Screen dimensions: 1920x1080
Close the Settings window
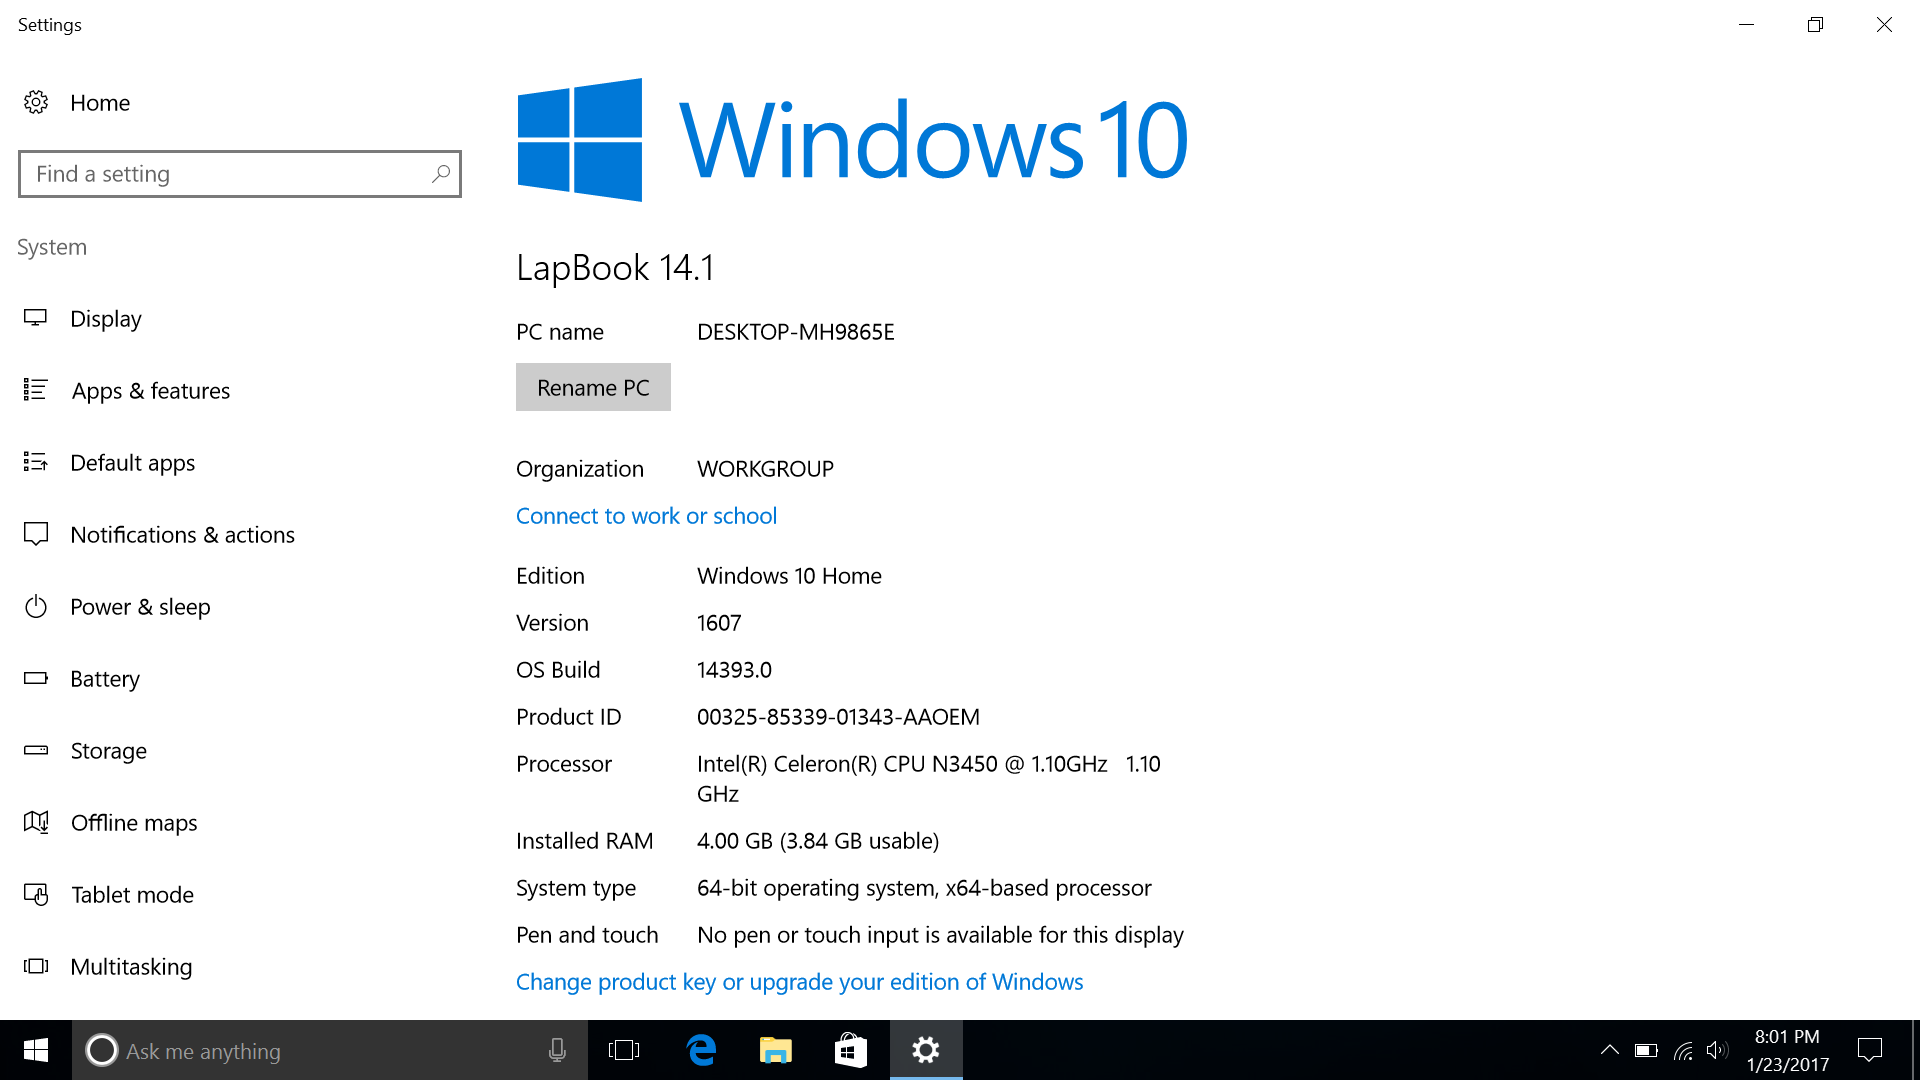pos(1884,24)
